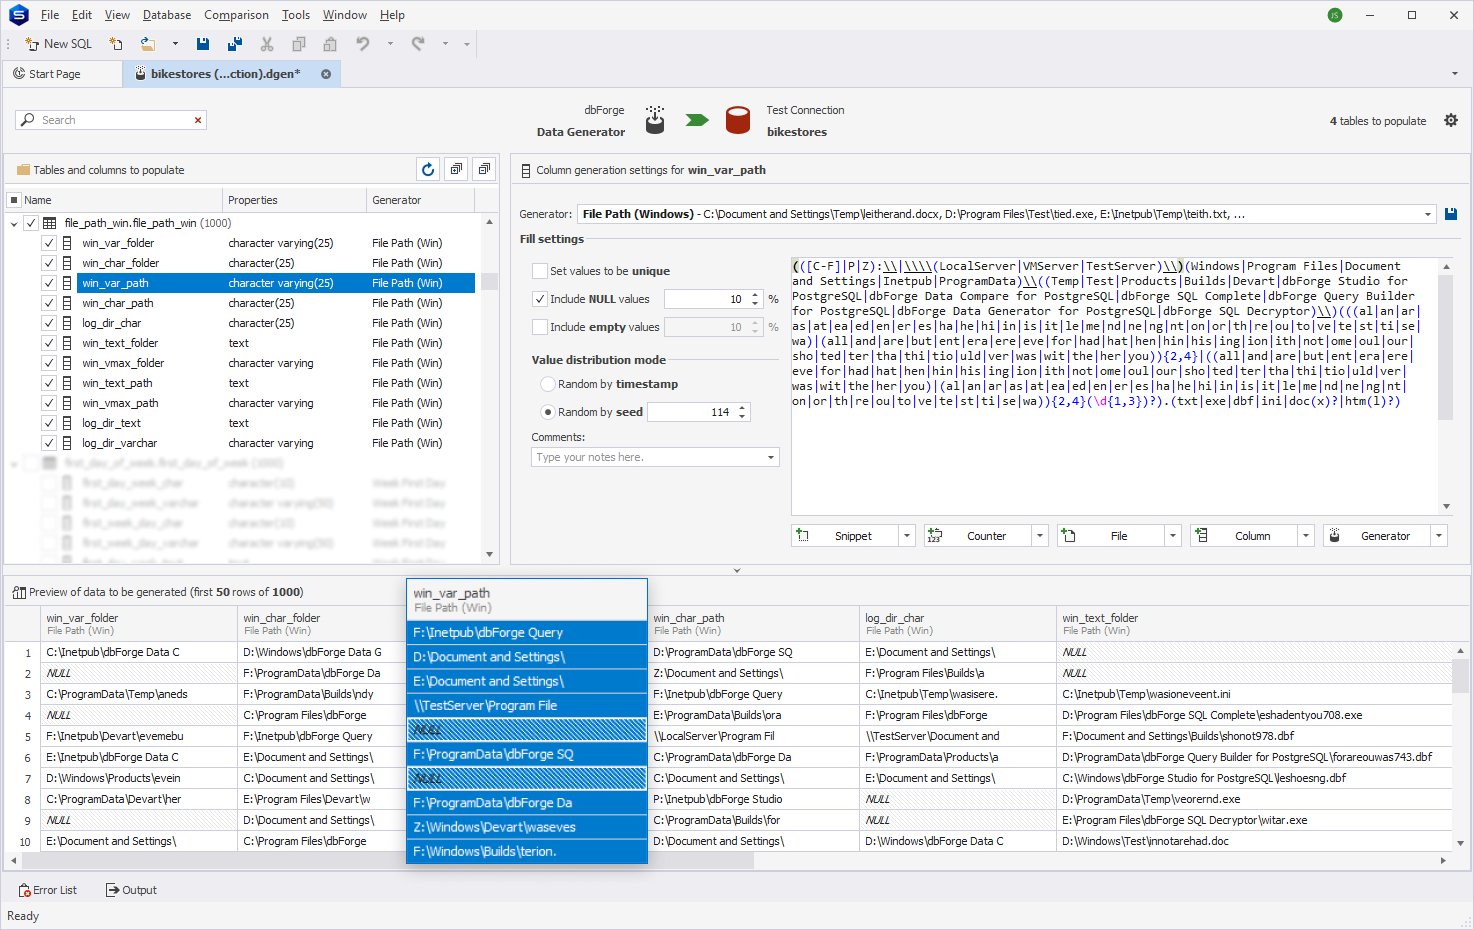Click the File button

pos(1111,536)
